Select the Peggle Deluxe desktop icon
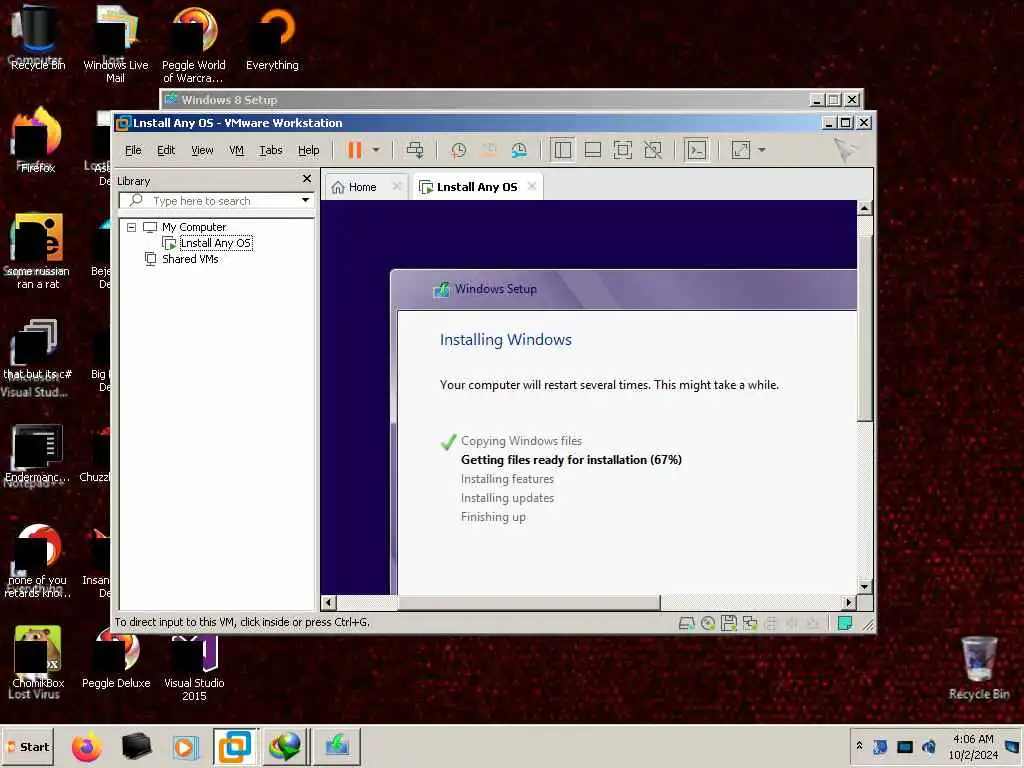This screenshot has height=768, width=1024. click(x=116, y=660)
